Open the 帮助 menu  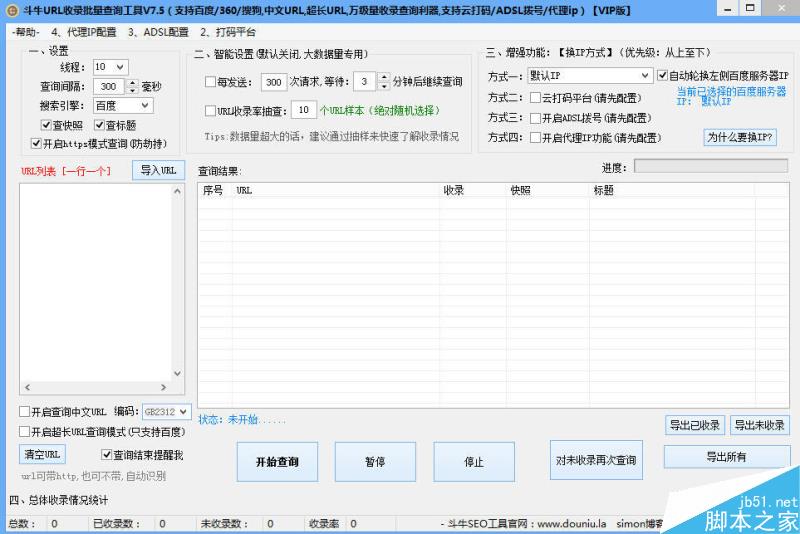pos(26,32)
